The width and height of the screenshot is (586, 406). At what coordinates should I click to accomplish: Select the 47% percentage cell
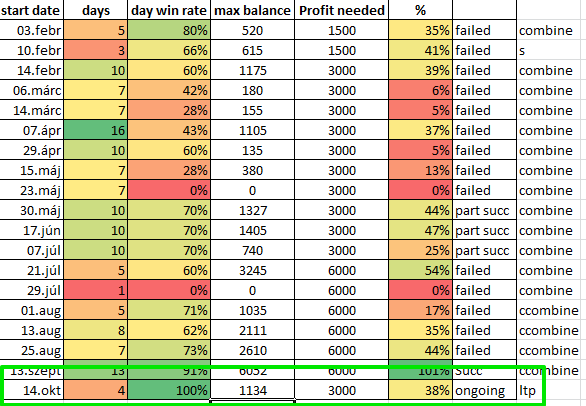pos(420,230)
